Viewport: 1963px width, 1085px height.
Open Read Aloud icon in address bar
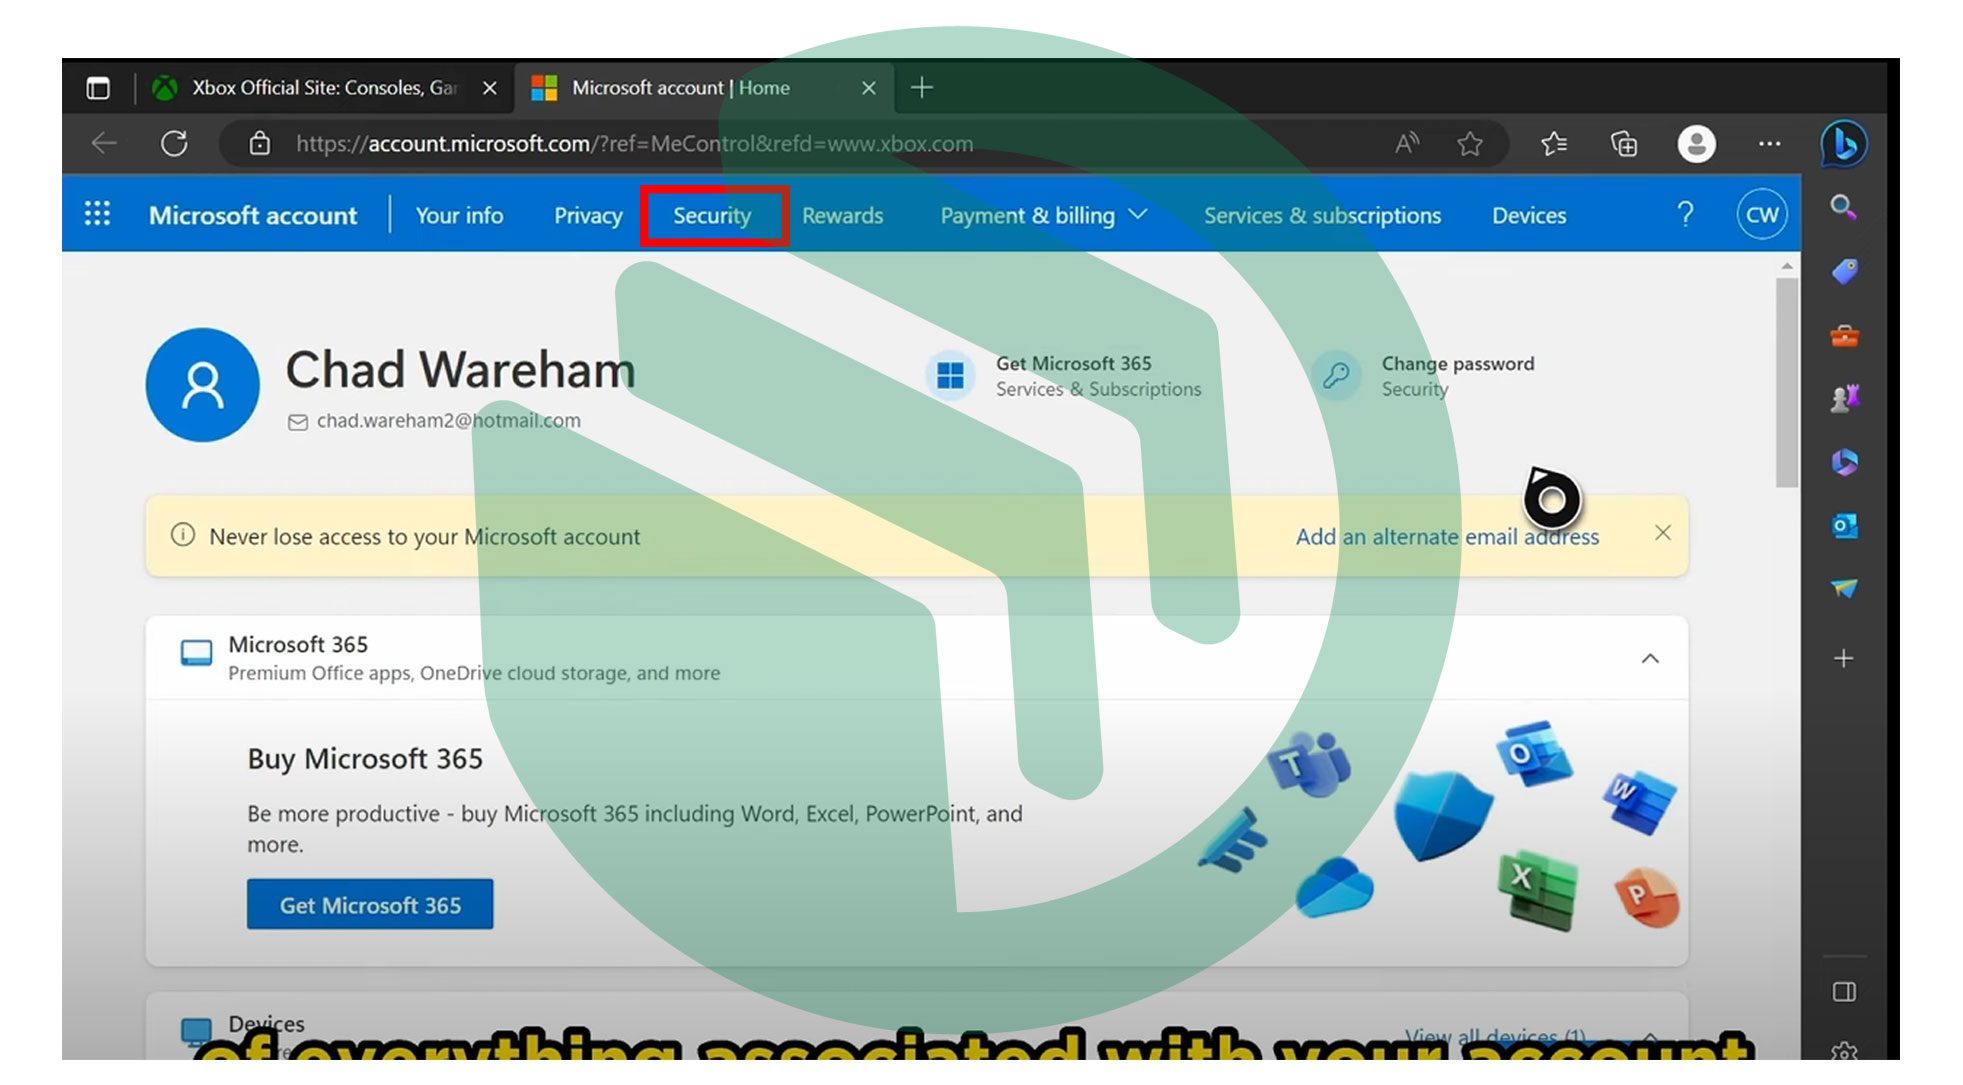[x=1407, y=144]
